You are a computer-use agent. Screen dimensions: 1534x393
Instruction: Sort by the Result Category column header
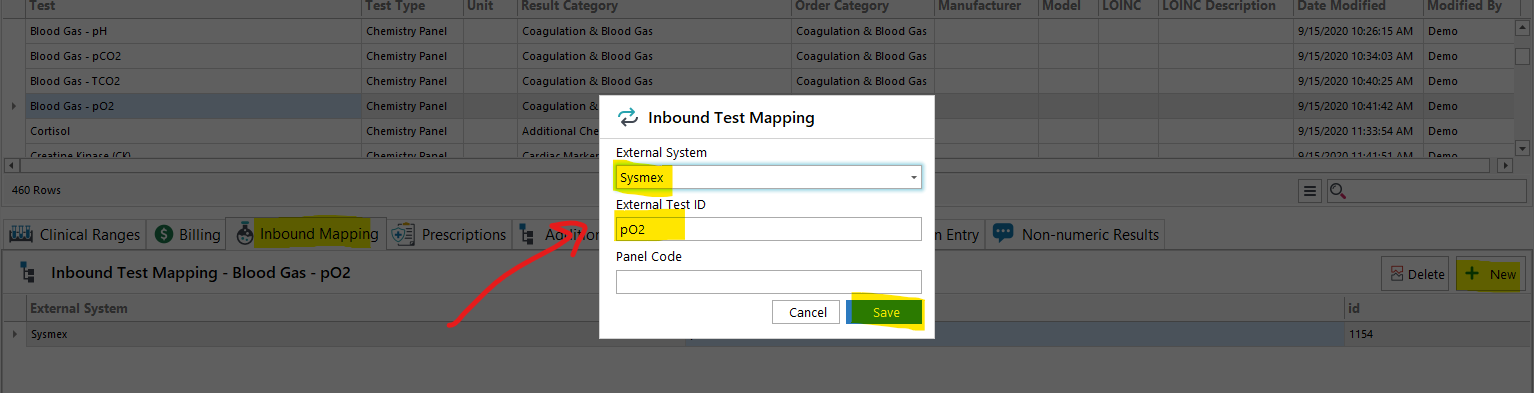654,6
